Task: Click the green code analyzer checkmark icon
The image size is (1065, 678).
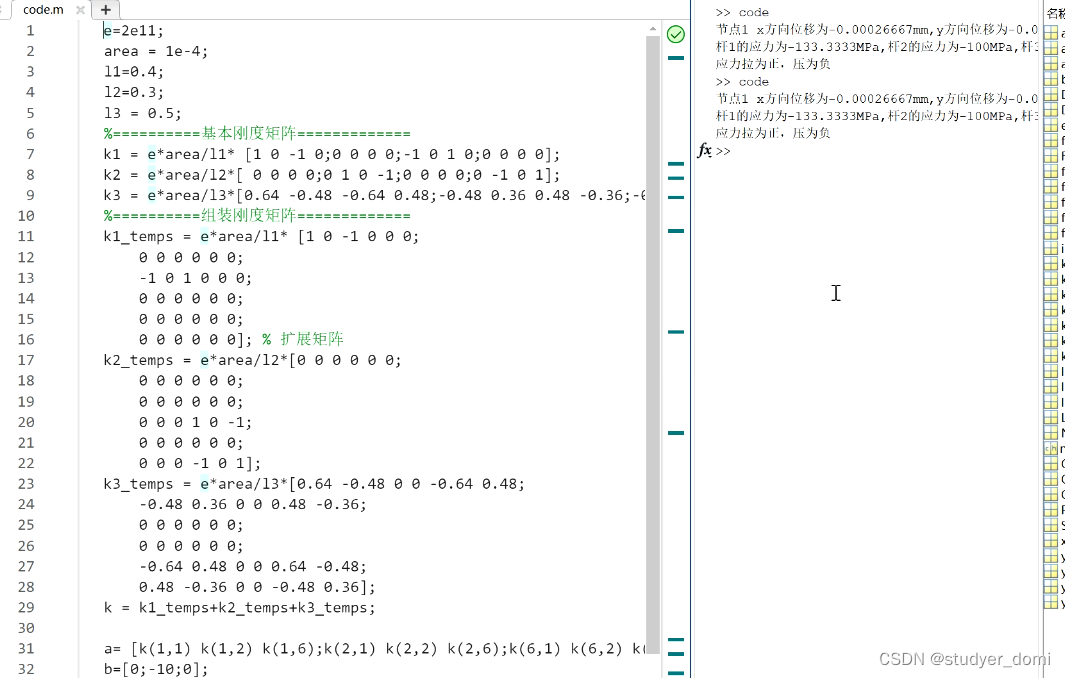Action: click(676, 33)
